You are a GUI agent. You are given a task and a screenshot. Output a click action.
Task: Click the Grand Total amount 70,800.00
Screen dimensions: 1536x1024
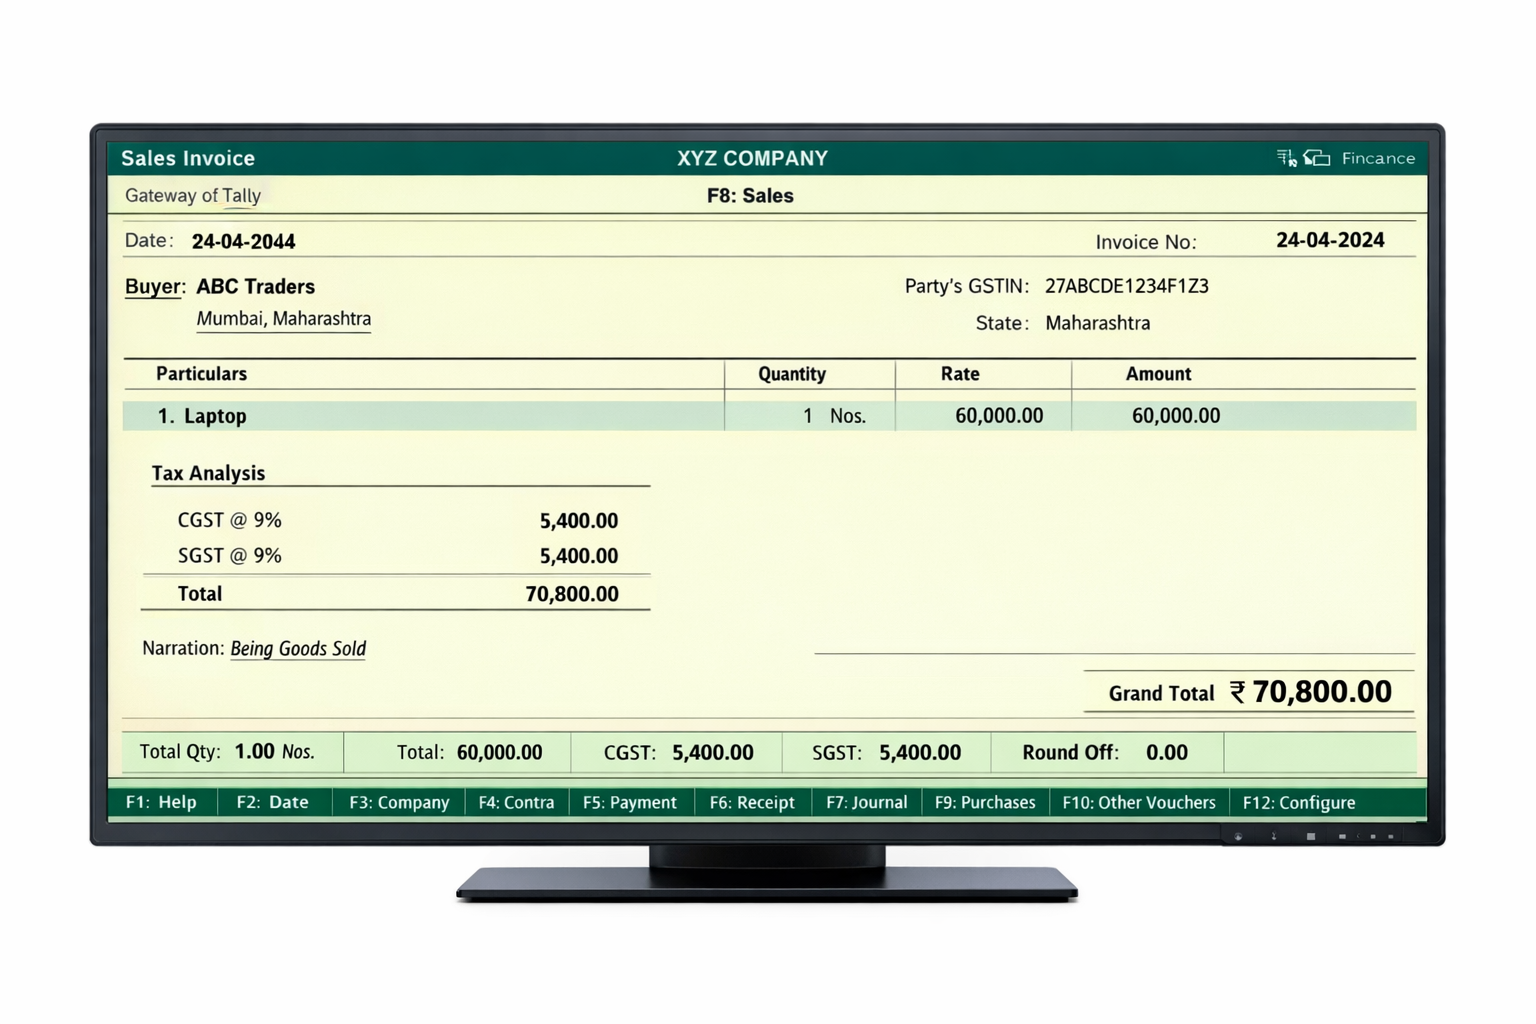pyautogui.click(x=1319, y=691)
